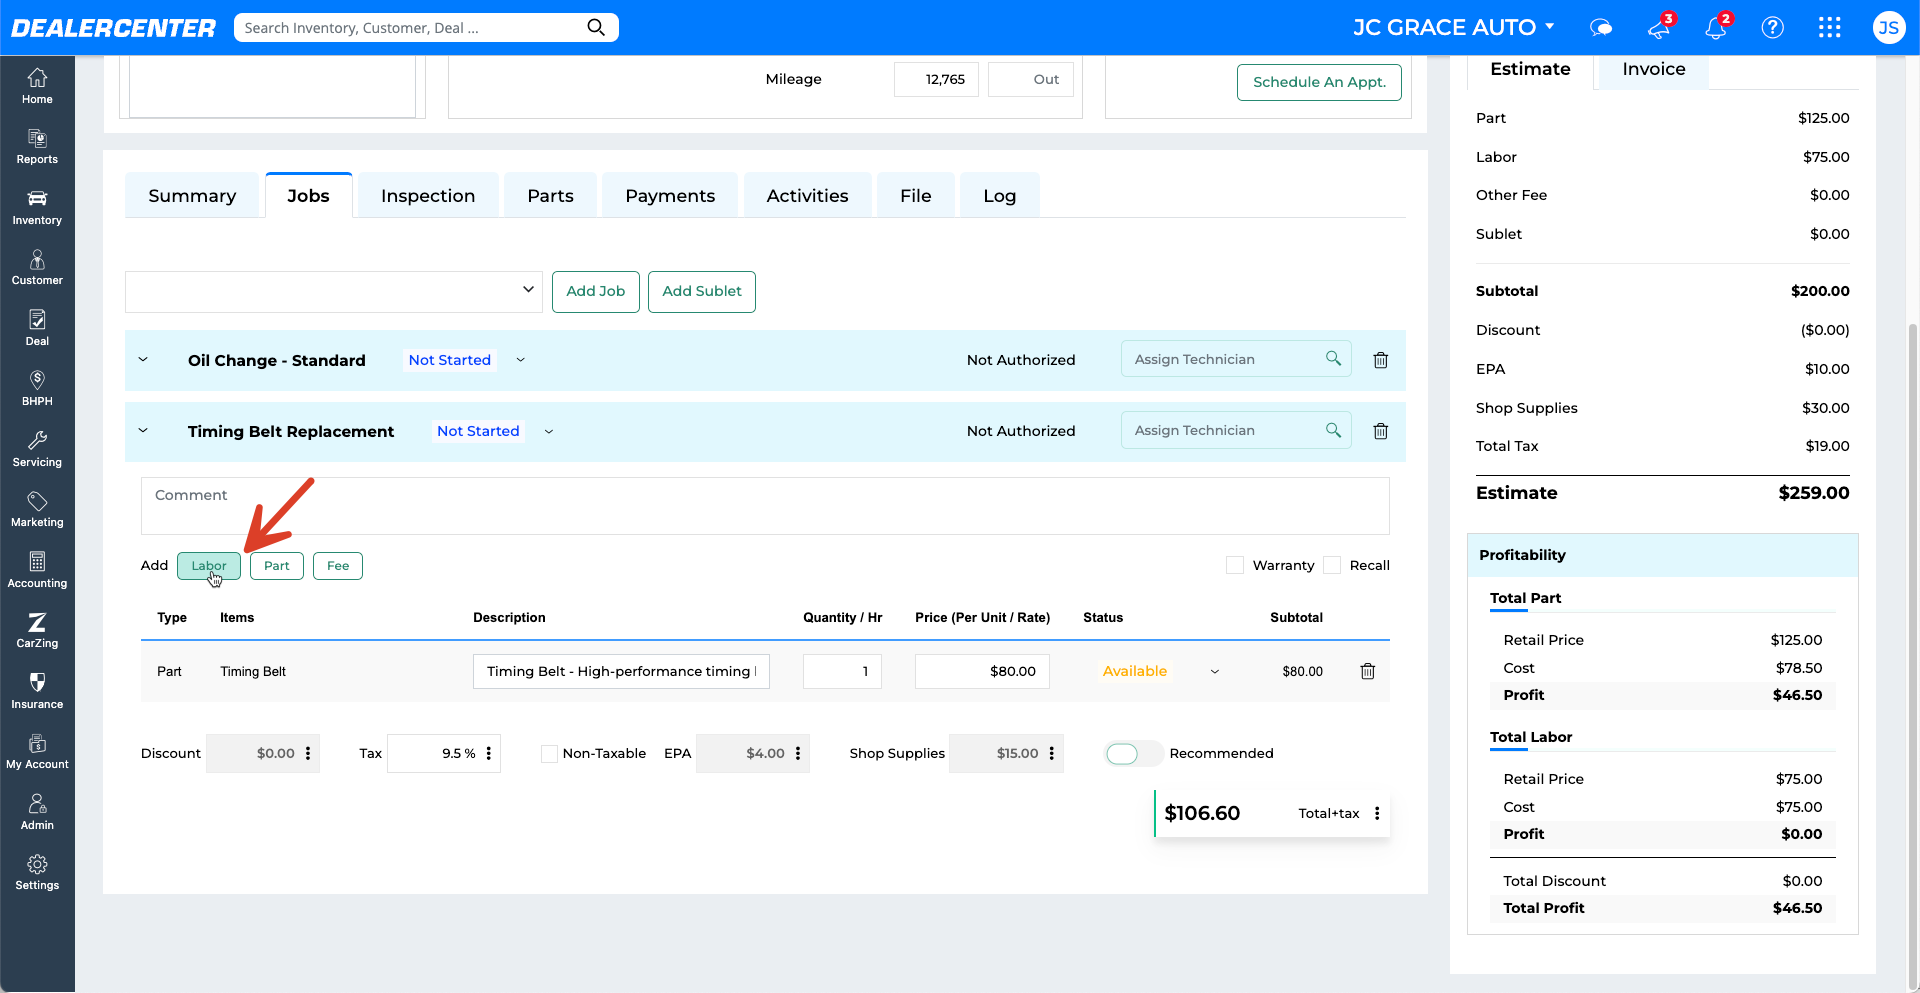
Task: Open JC GRACE AUTO dealership dropdown
Action: click(x=1454, y=27)
